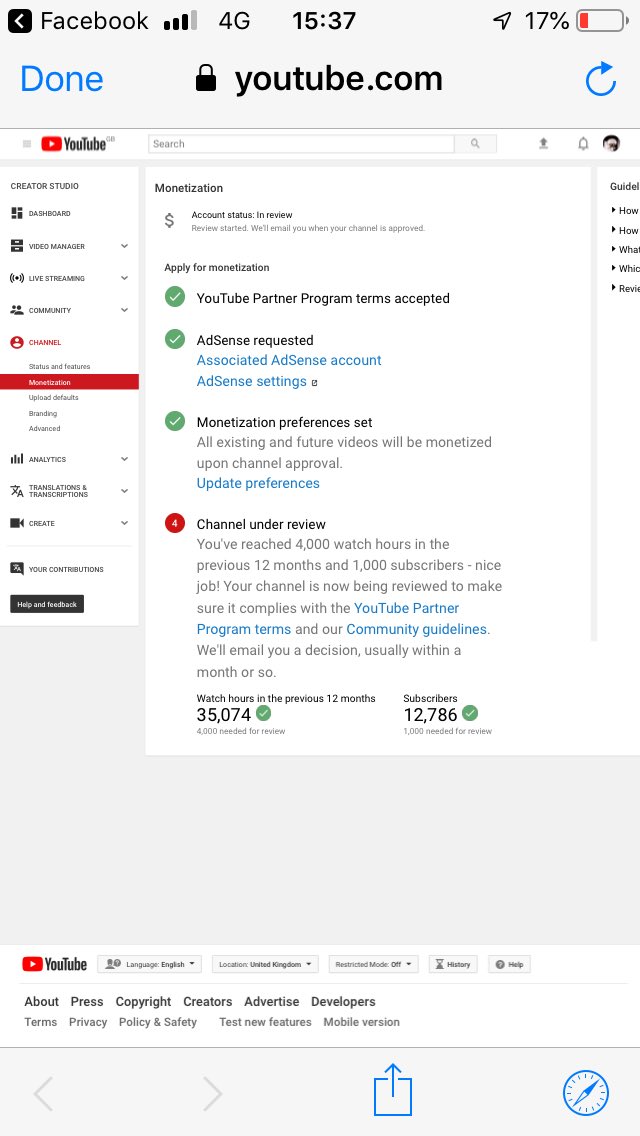Open the Policy & Safety footer link
640x1136 pixels.
(x=158, y=1022)
